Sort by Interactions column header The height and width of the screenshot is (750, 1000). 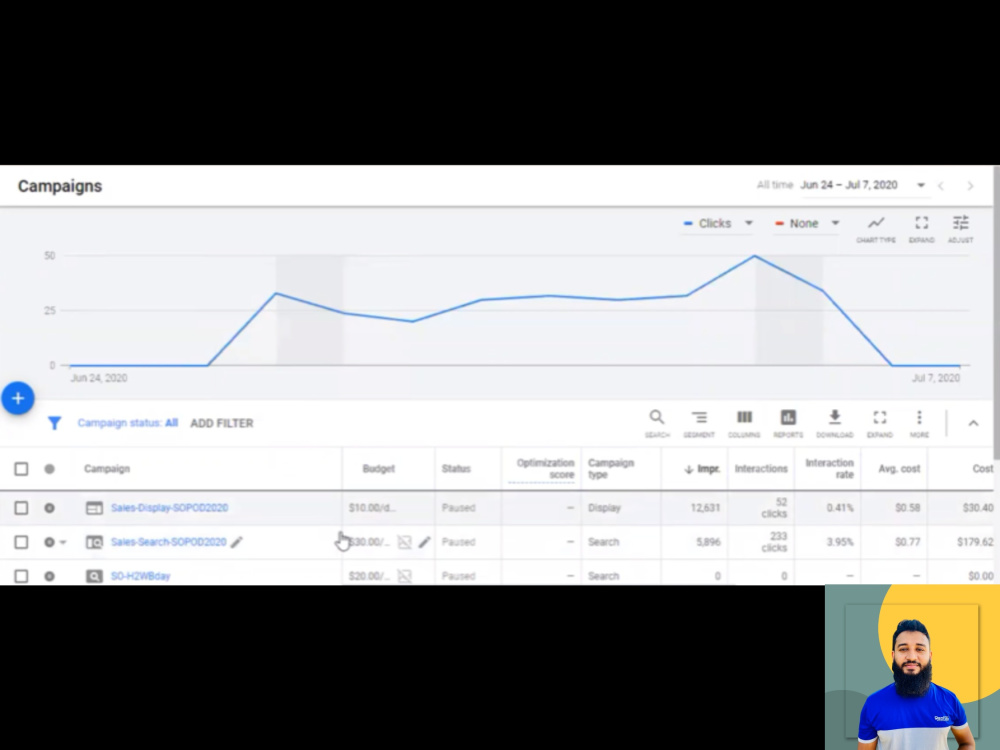761,469
